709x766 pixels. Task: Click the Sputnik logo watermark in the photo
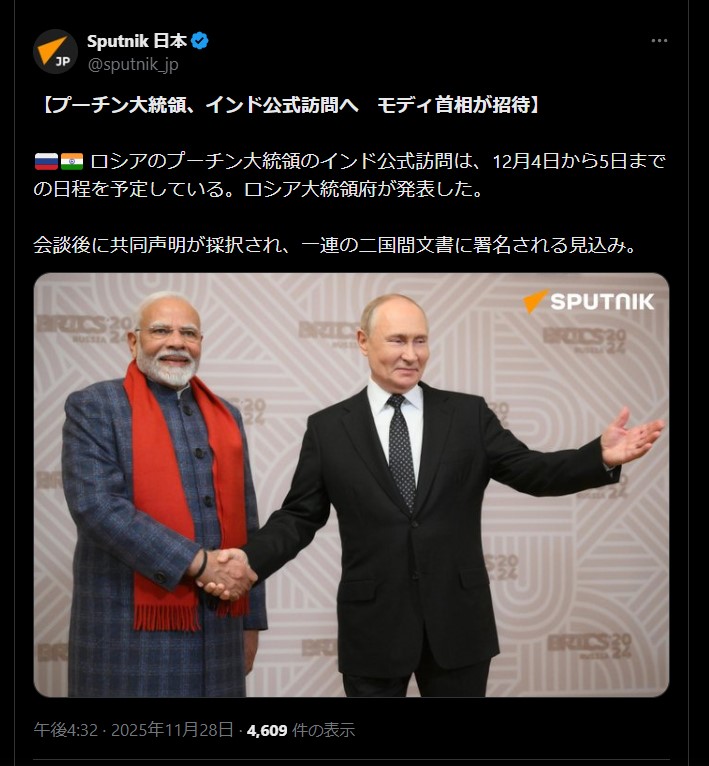pos(588,301)
